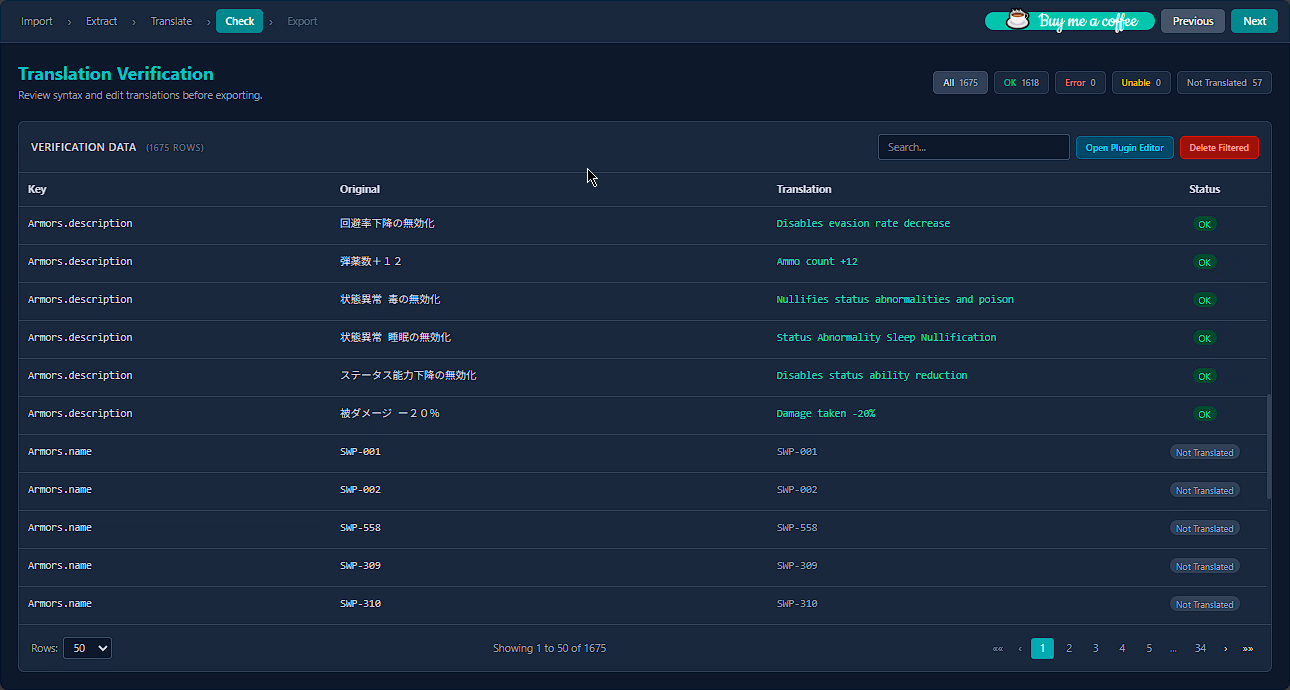Show only Error entries filter
Viewport: 1290px width, 690px height.
click(1080, 83)
